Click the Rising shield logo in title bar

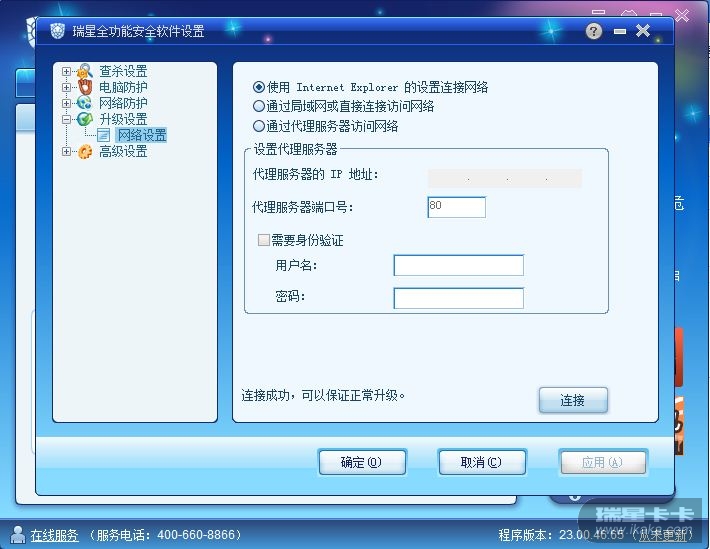[x=58, y=31]
